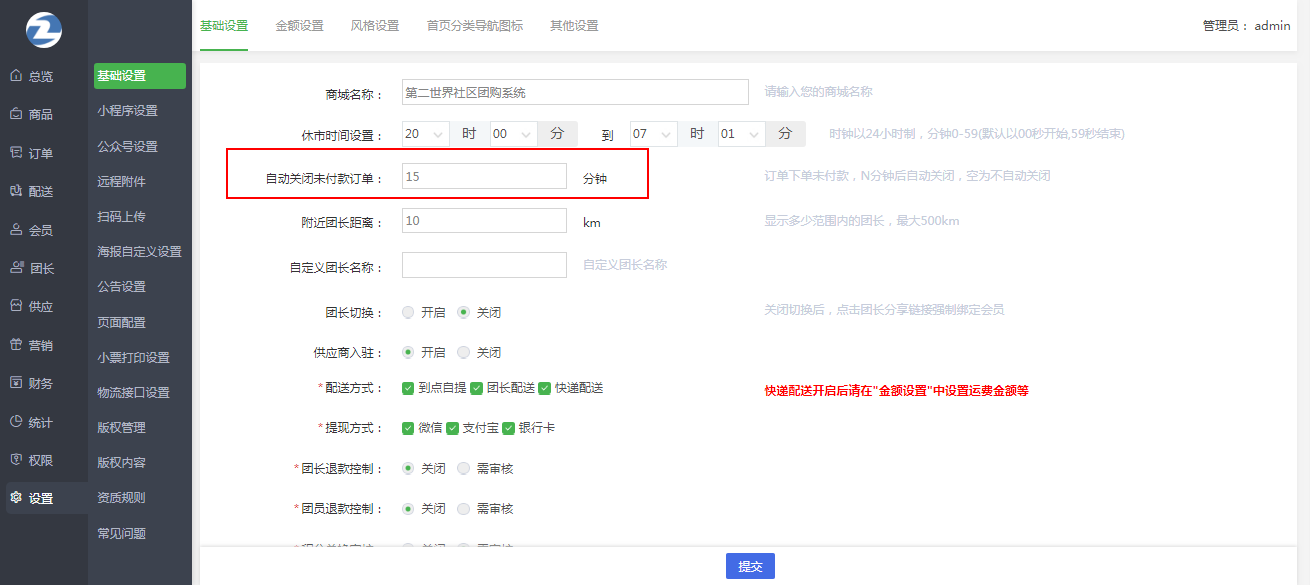Expand the closing start hour dropdown showing 20
This screenshot has width=1310, height=585.
coord(425,134)
